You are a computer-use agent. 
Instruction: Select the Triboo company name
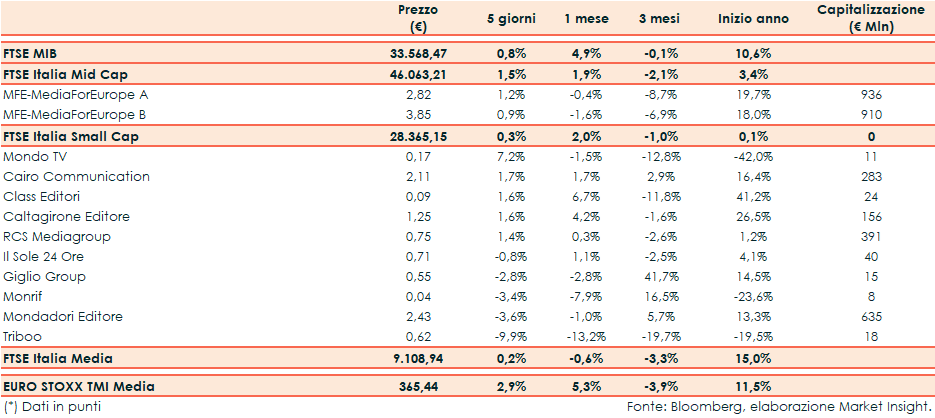23,337
